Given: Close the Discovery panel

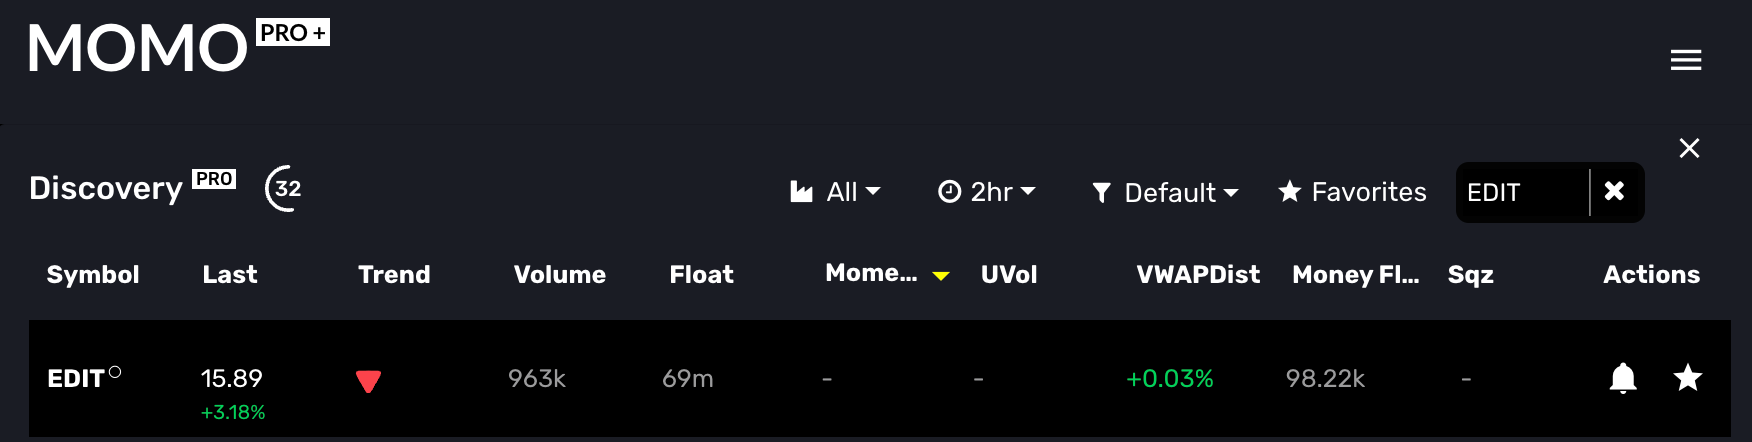Looking at the screenshot, I should pyautogui.click(x=1689, y=148).
